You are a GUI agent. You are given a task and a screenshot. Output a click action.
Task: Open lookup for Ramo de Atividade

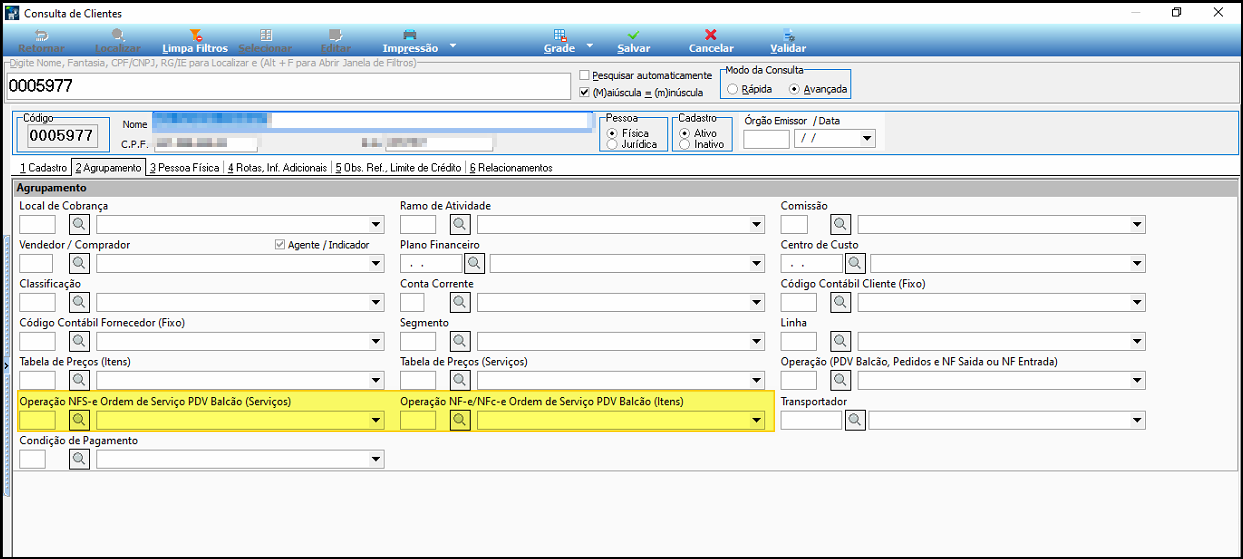(460, 224)
